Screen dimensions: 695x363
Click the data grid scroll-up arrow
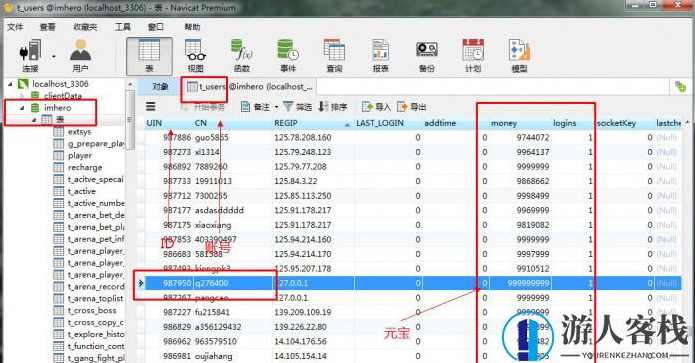coord(687,122)
